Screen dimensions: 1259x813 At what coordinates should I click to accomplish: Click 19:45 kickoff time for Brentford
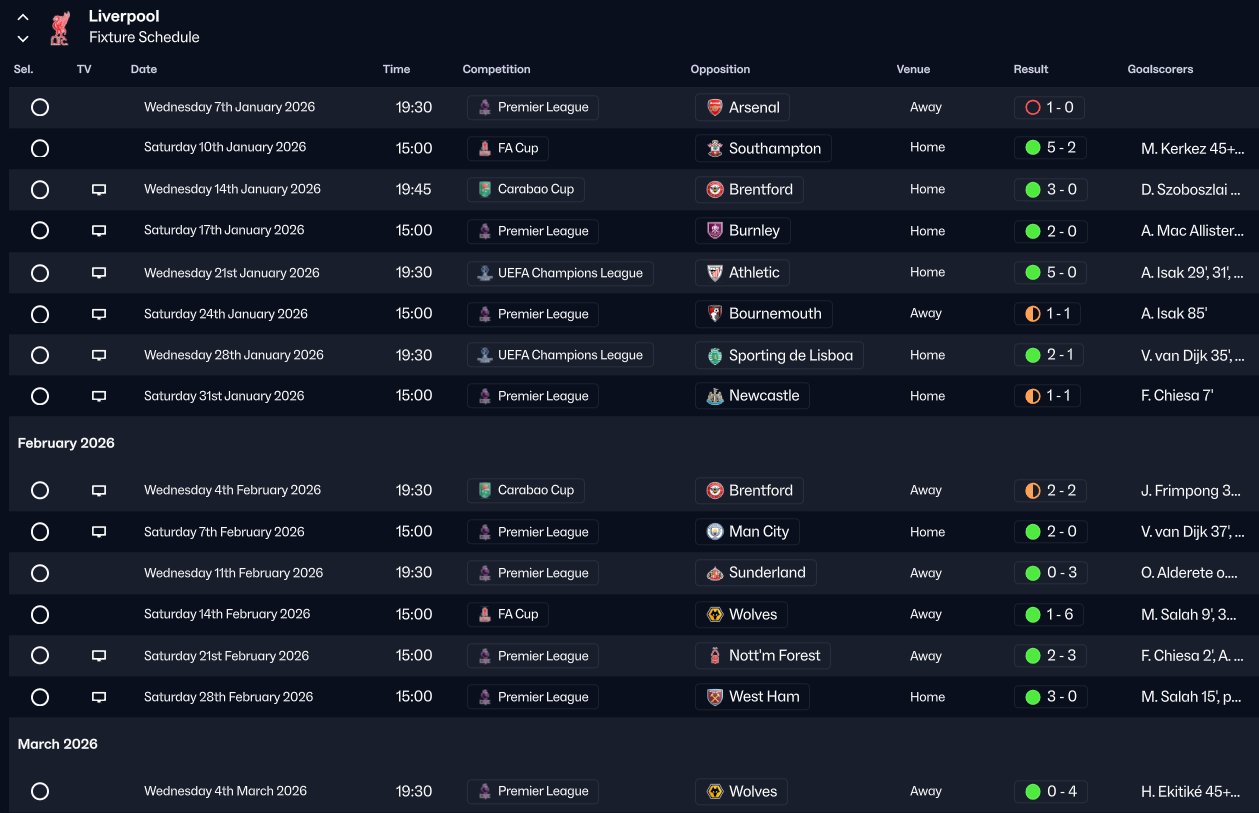414,189
